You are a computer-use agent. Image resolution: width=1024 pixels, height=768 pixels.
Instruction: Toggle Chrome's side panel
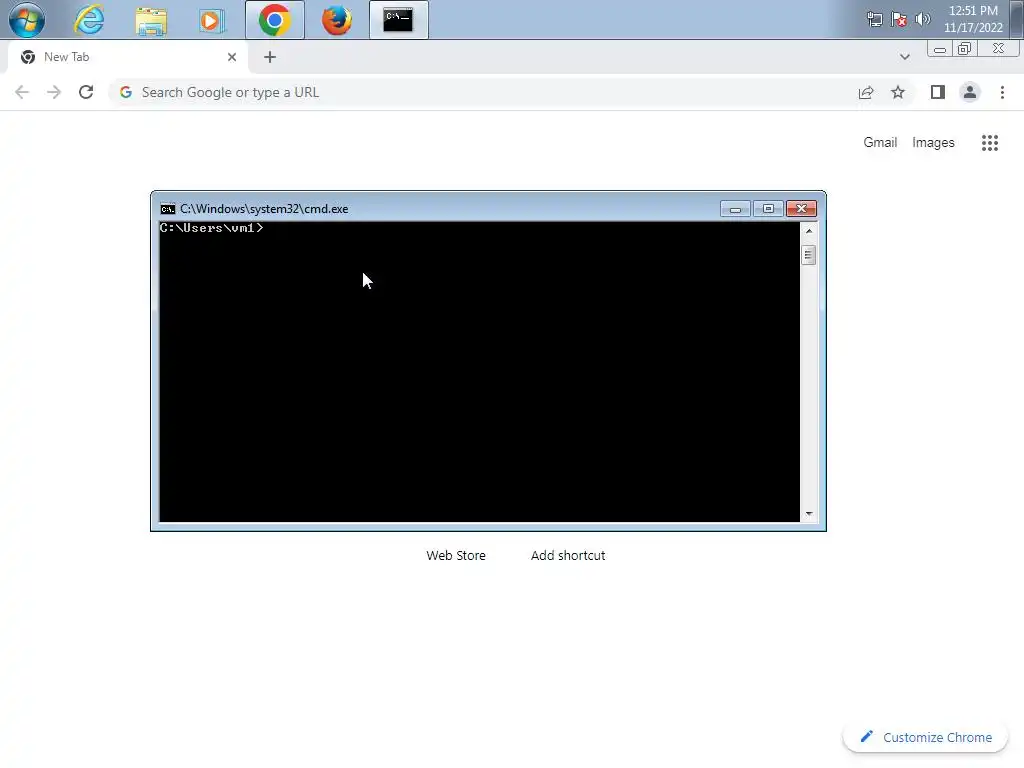coord(938,92)
